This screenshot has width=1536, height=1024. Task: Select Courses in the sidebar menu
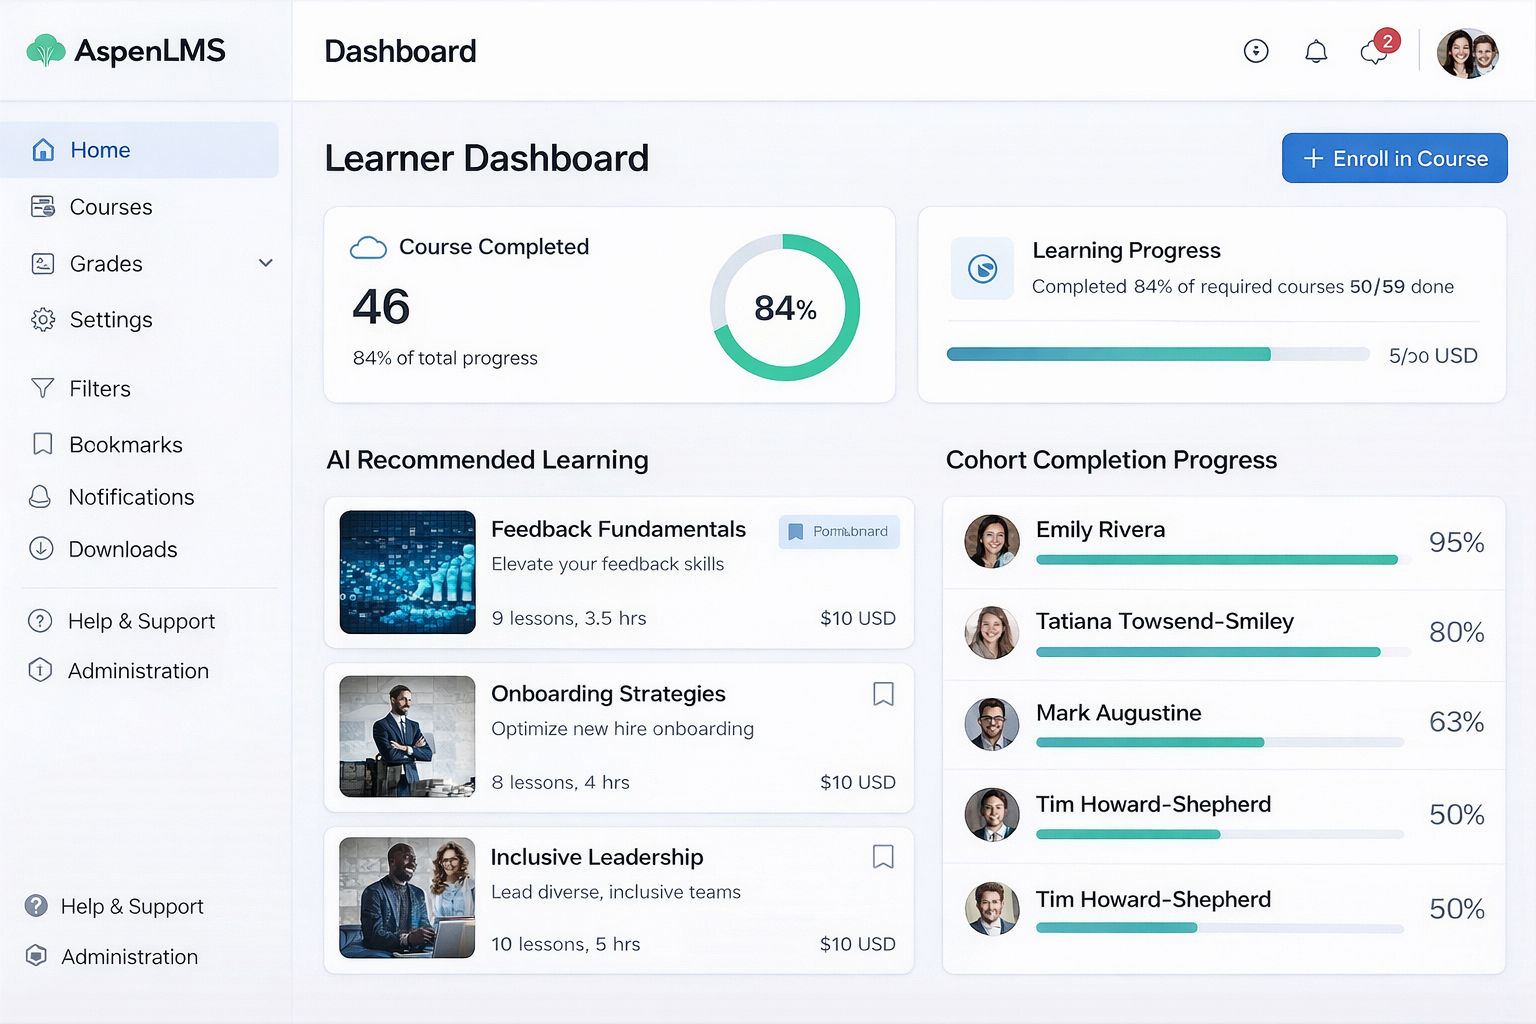(110, 207)
